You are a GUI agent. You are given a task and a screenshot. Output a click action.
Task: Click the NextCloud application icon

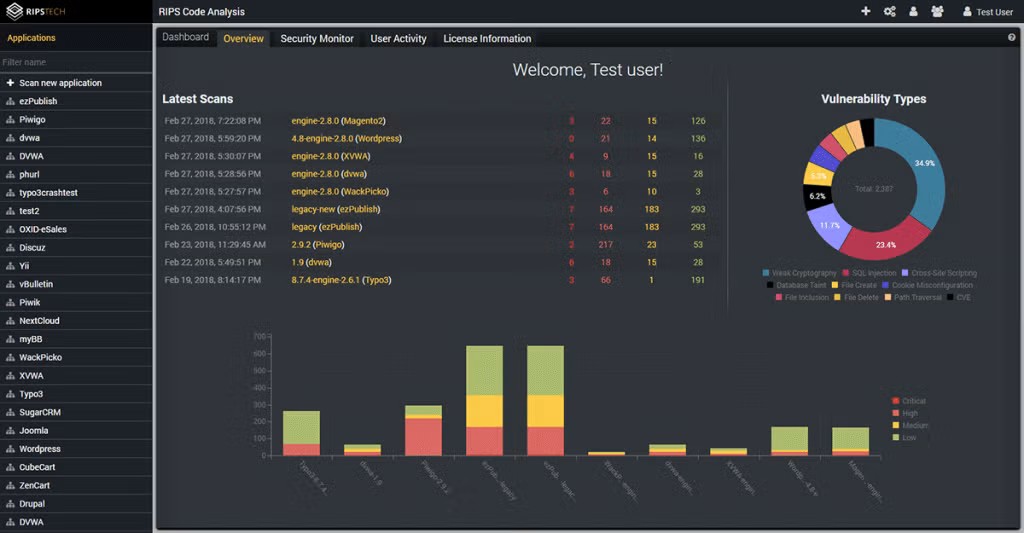(10, 321)
